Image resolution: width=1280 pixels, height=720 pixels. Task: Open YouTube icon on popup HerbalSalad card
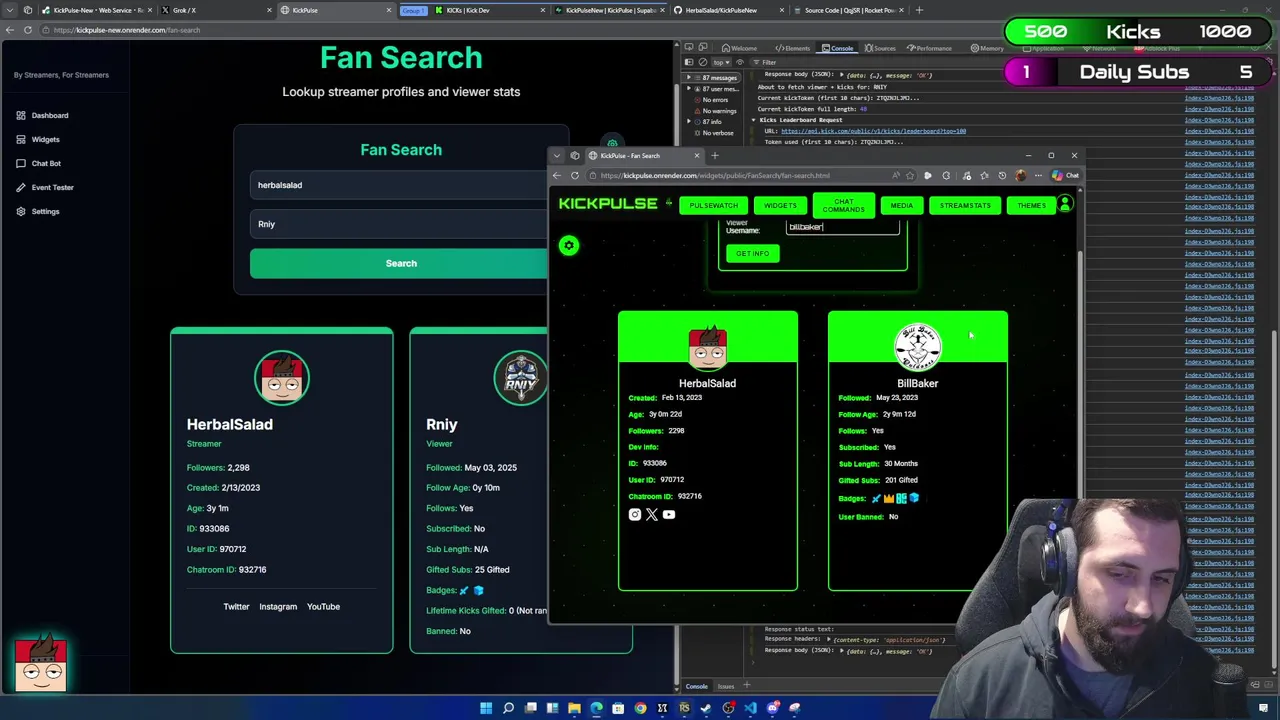pos(669,515)
